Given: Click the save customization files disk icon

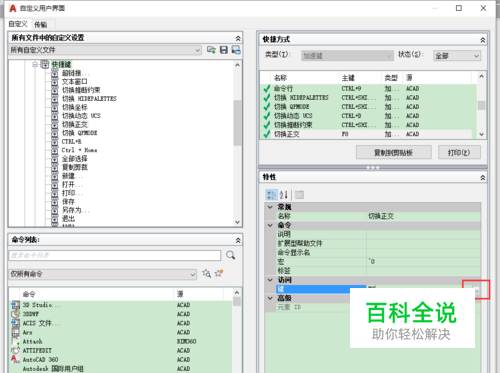Looking at the screenshot, I should click(224, 50).
